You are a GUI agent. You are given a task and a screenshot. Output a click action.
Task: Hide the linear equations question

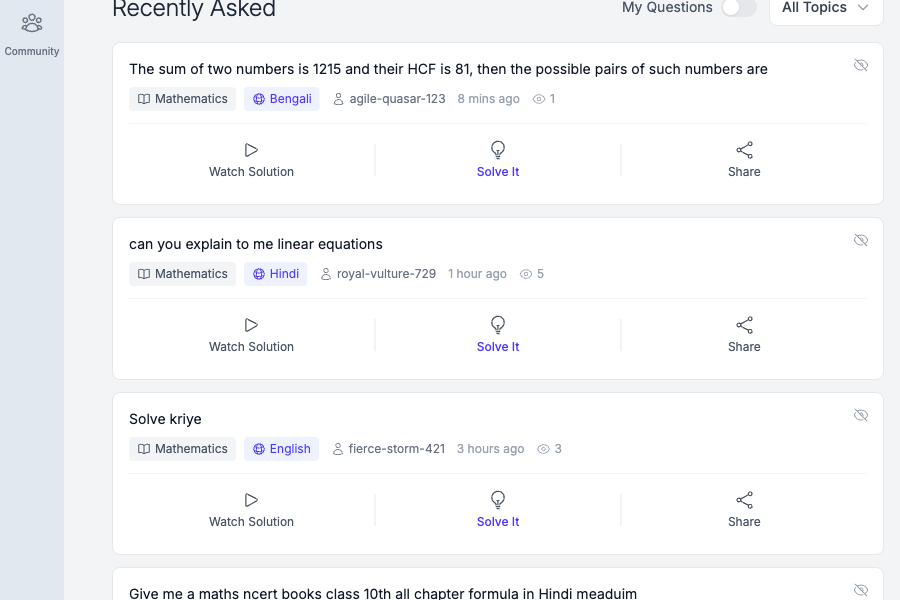pos(860,240)
